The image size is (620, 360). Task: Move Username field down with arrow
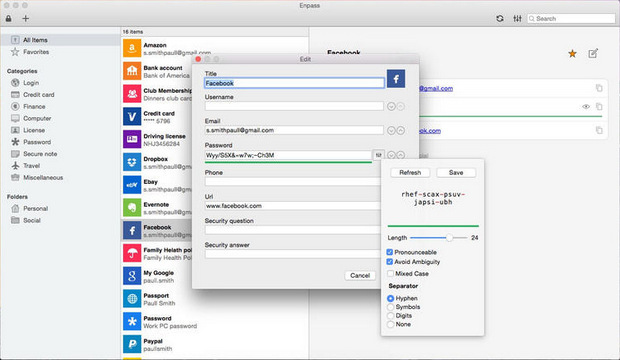[391, 106]
